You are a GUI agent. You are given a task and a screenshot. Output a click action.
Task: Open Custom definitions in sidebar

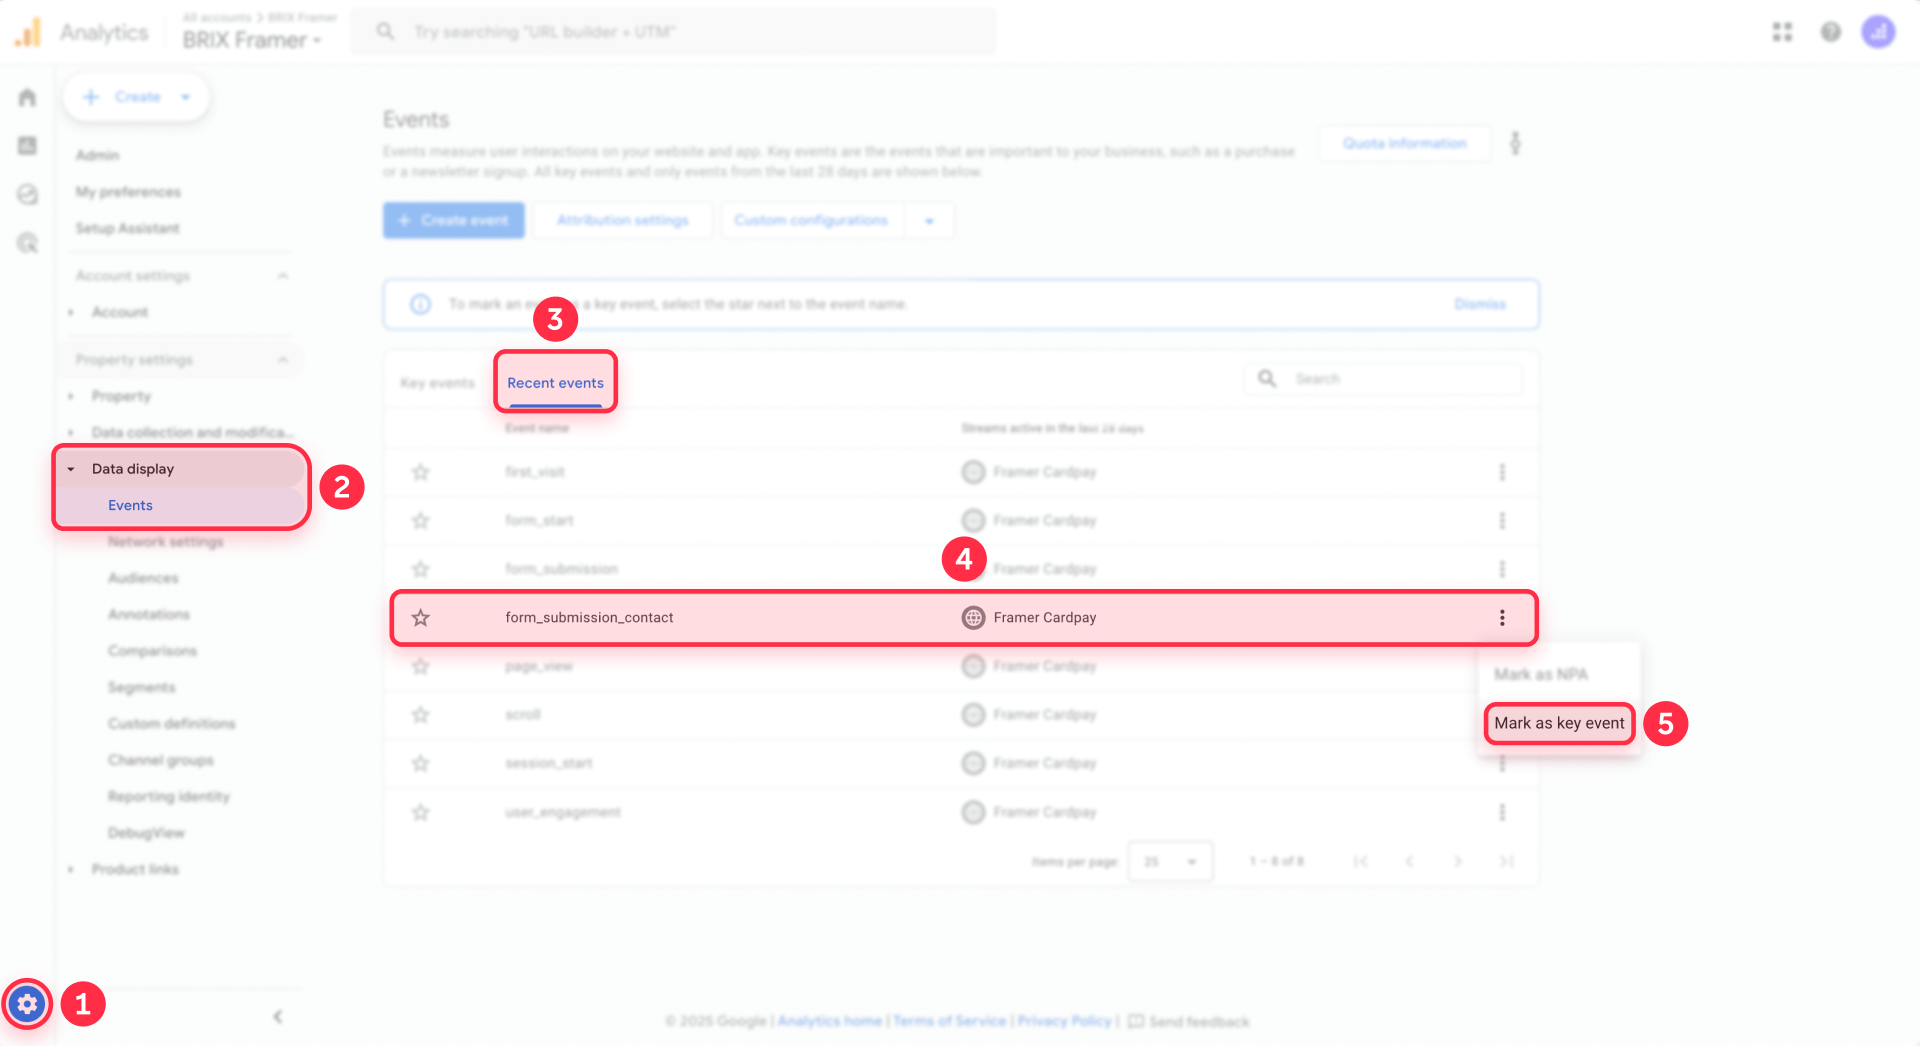[171, 723]
